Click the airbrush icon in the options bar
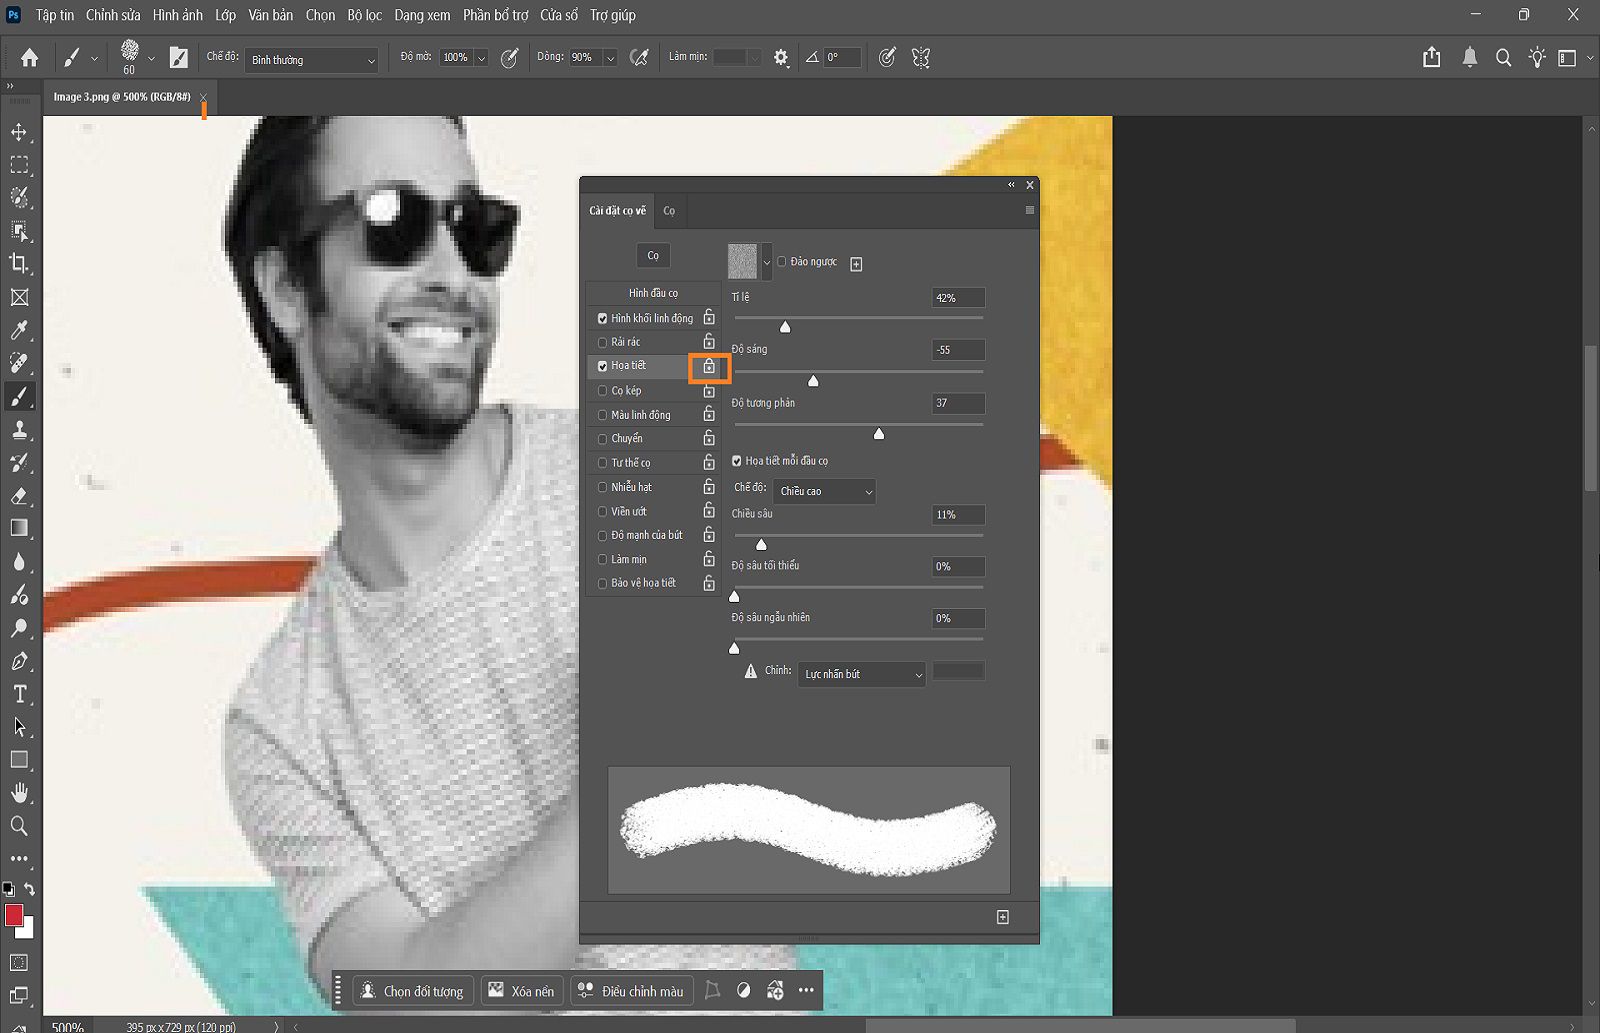The image size is (1600, 1033). pos(640,57)
